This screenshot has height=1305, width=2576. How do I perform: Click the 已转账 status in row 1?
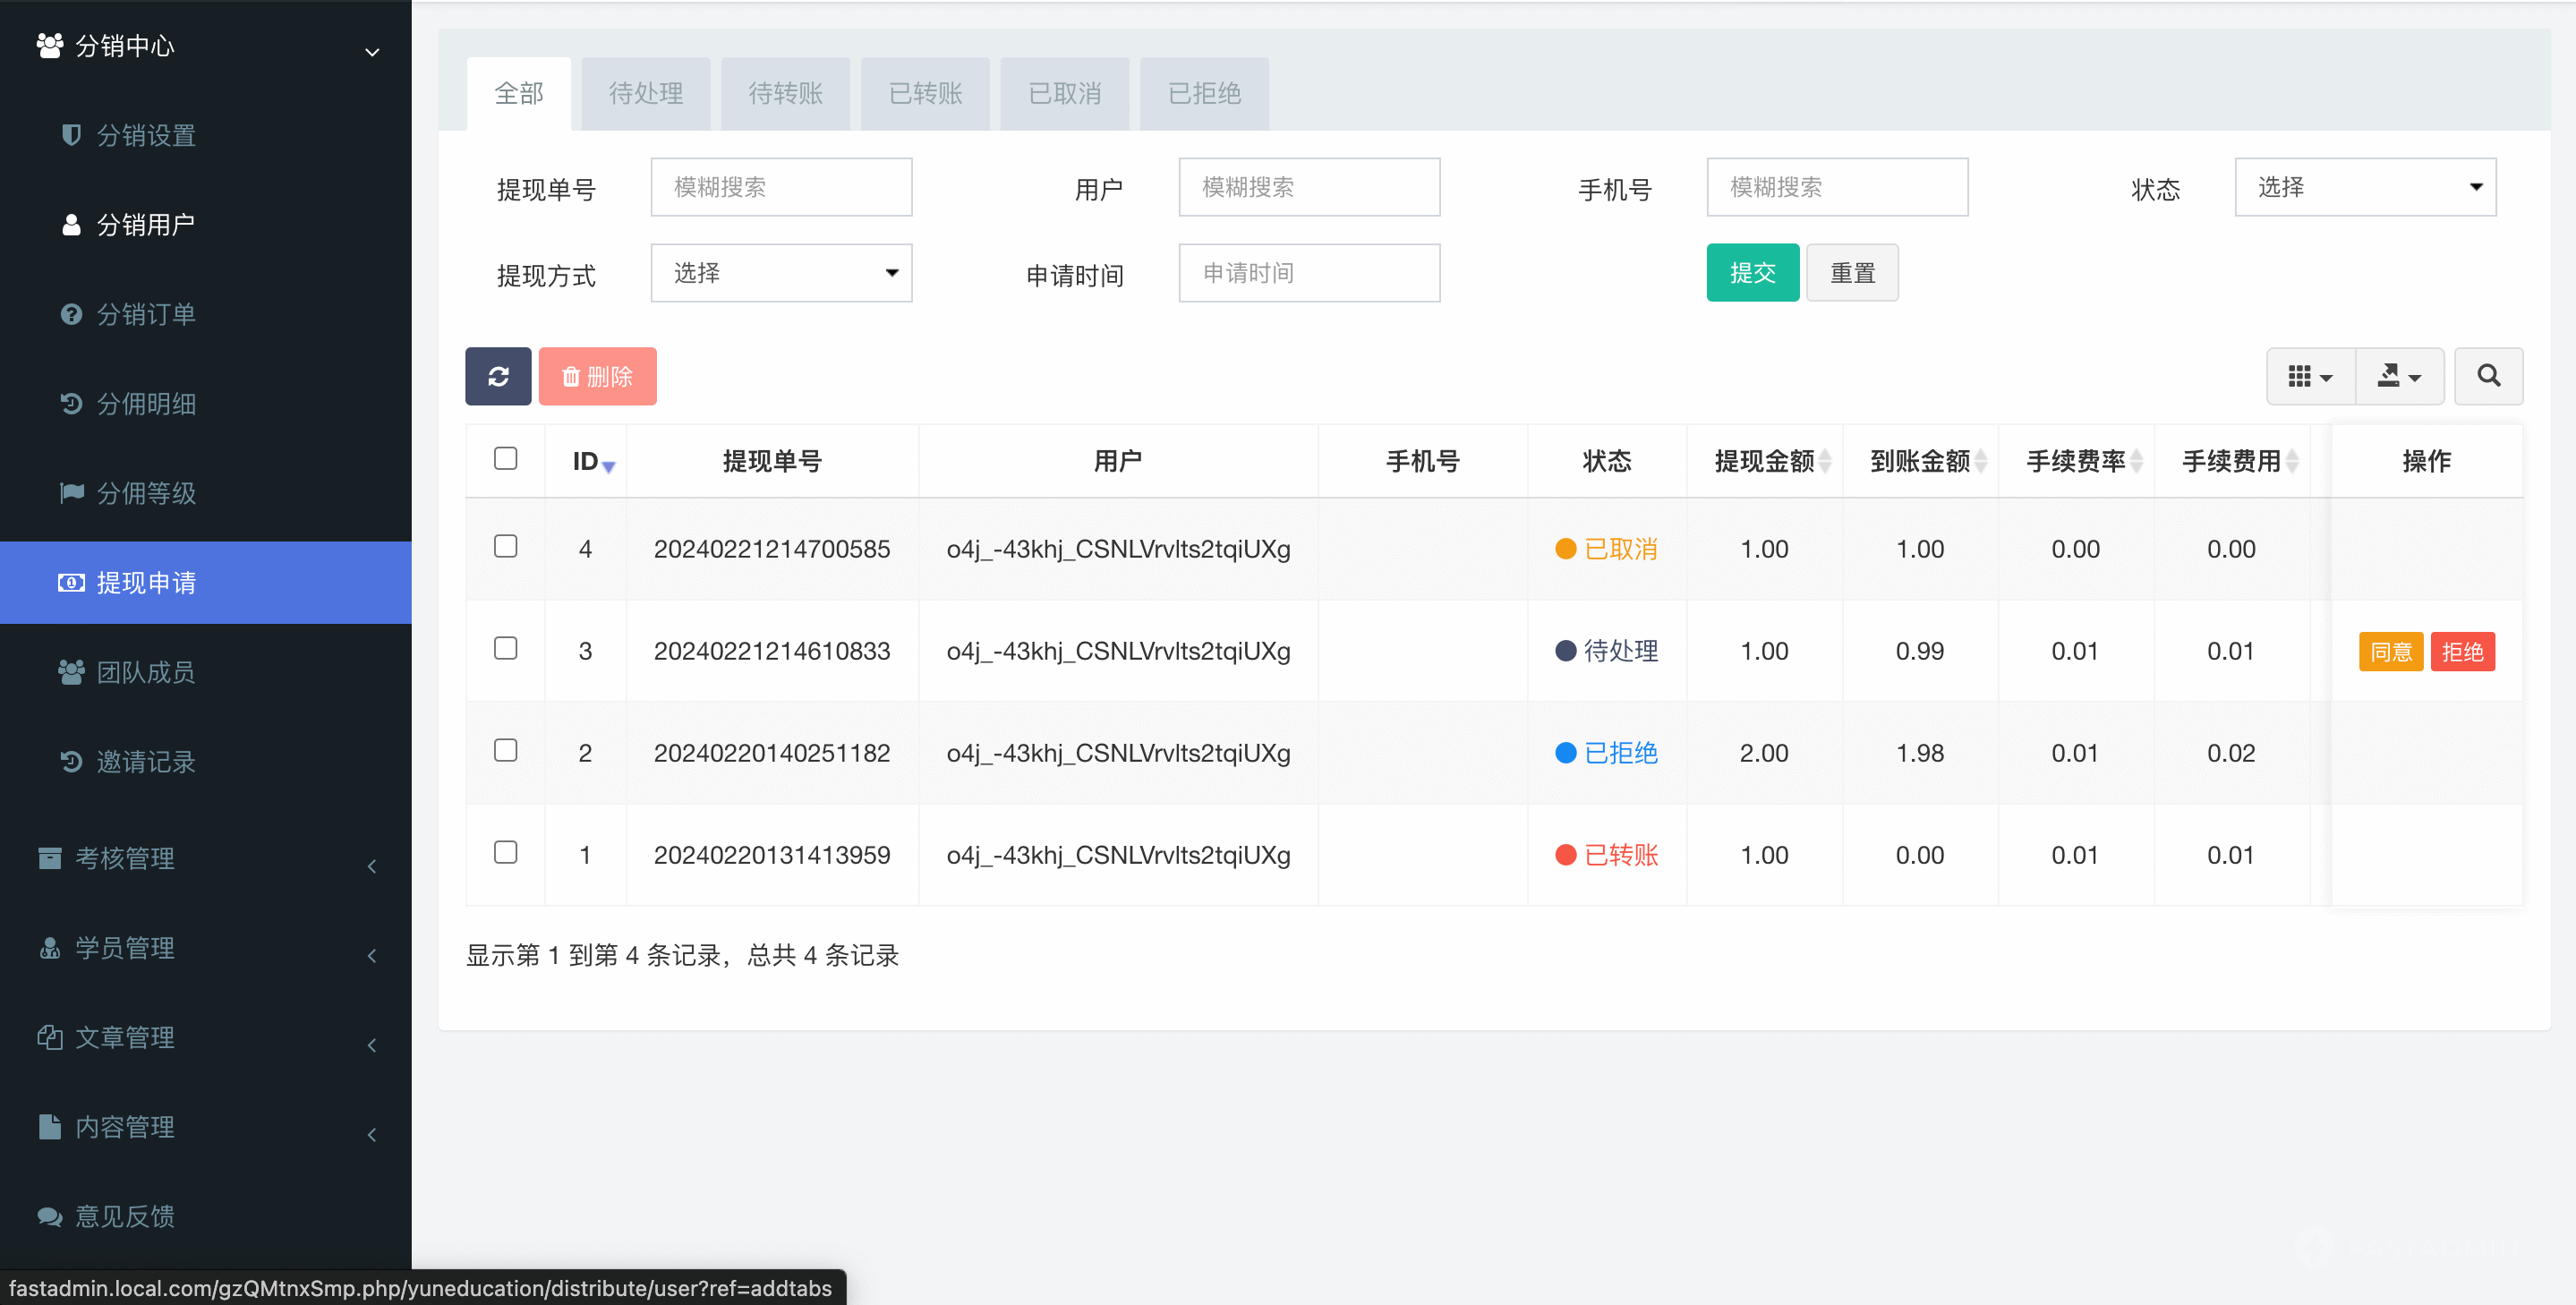[1607, 855]
